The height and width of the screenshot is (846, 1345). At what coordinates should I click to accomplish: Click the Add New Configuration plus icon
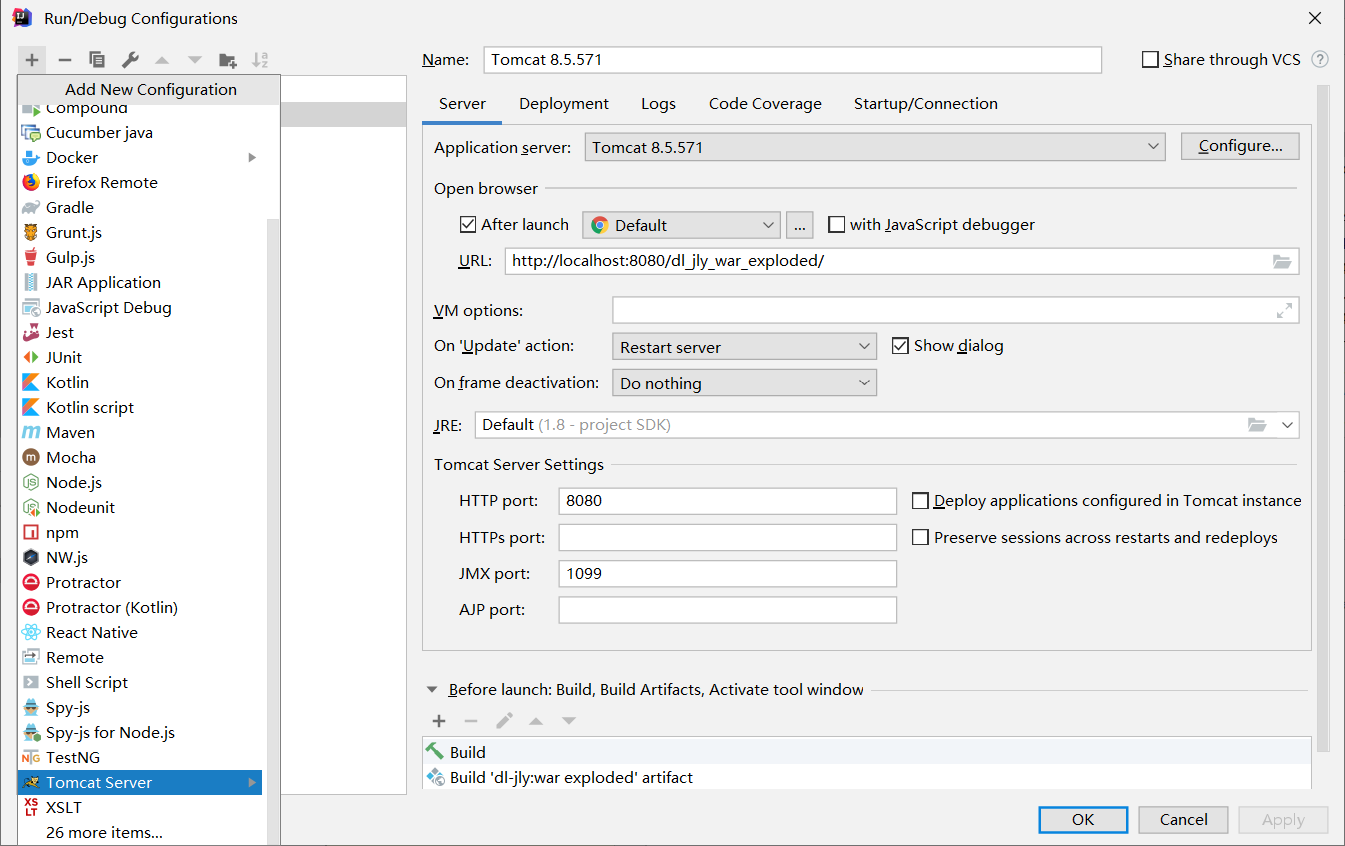(x=32, y=60)
